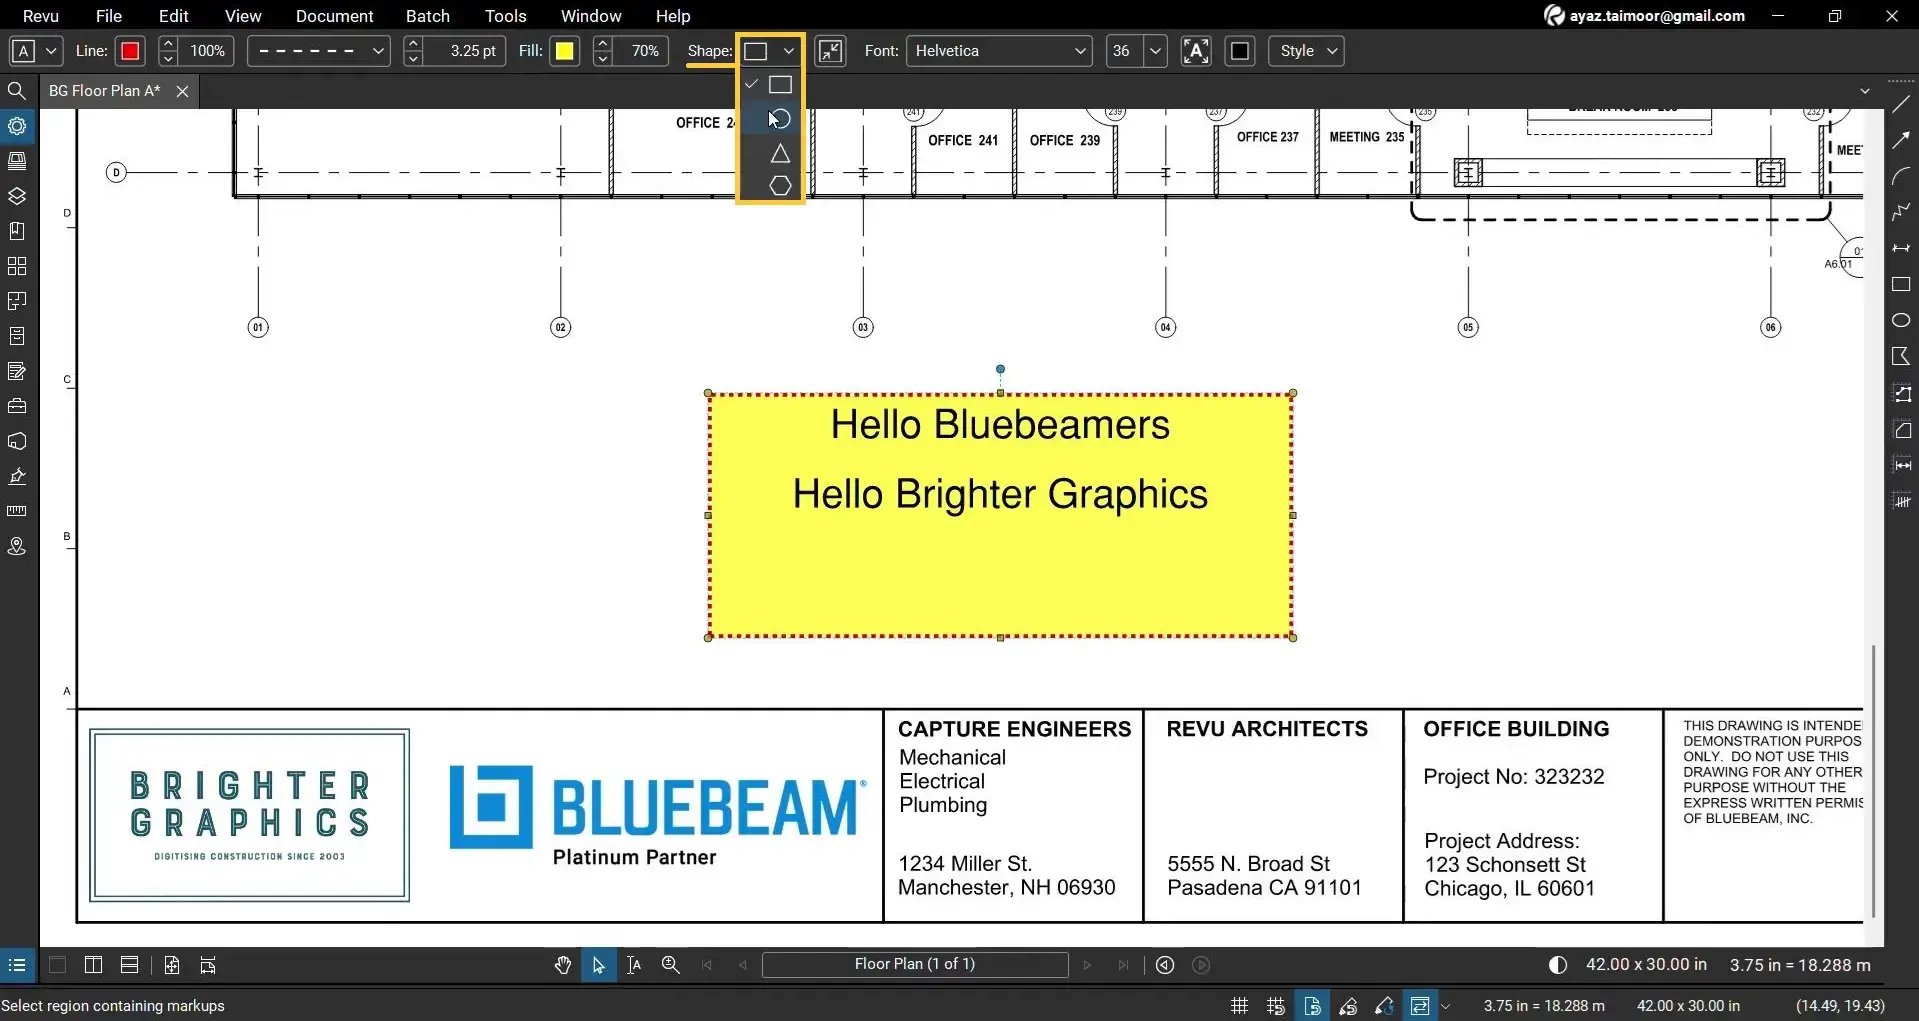The height and width of the screenshot is (1021, 1919).
Task: Select the Pan tool
Action: click(x=562, y=965)
